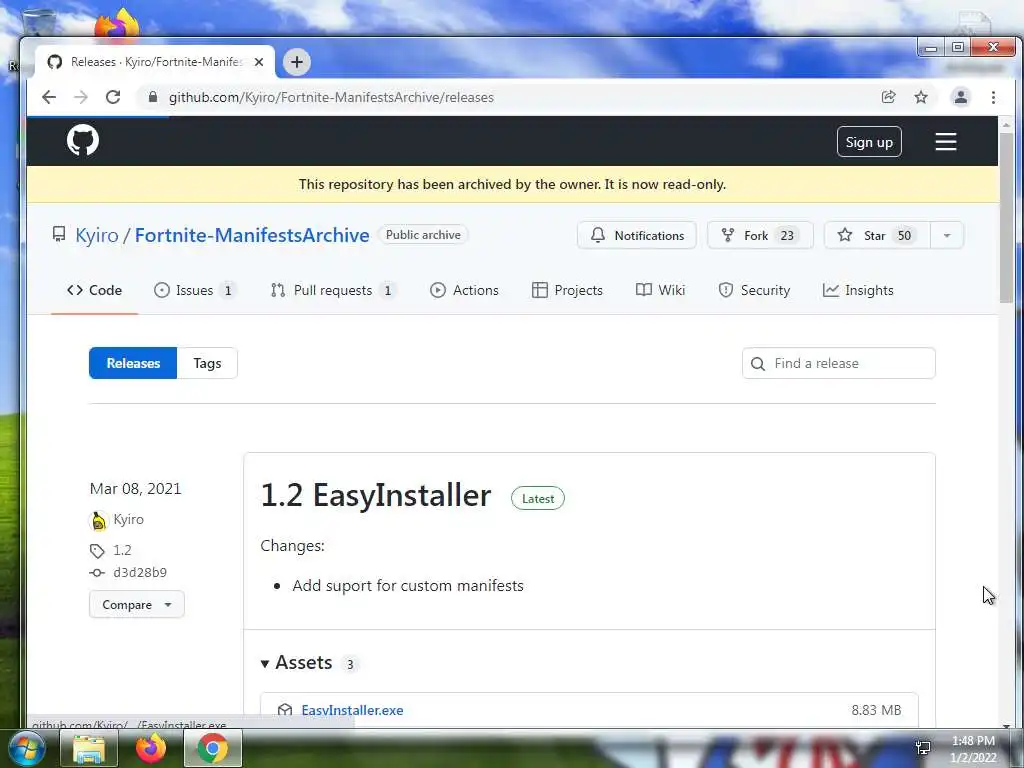Click package icon beside EasyInstaller.exe
The width and height of the screenshot is (1024, 768).
tap(285, 710)
